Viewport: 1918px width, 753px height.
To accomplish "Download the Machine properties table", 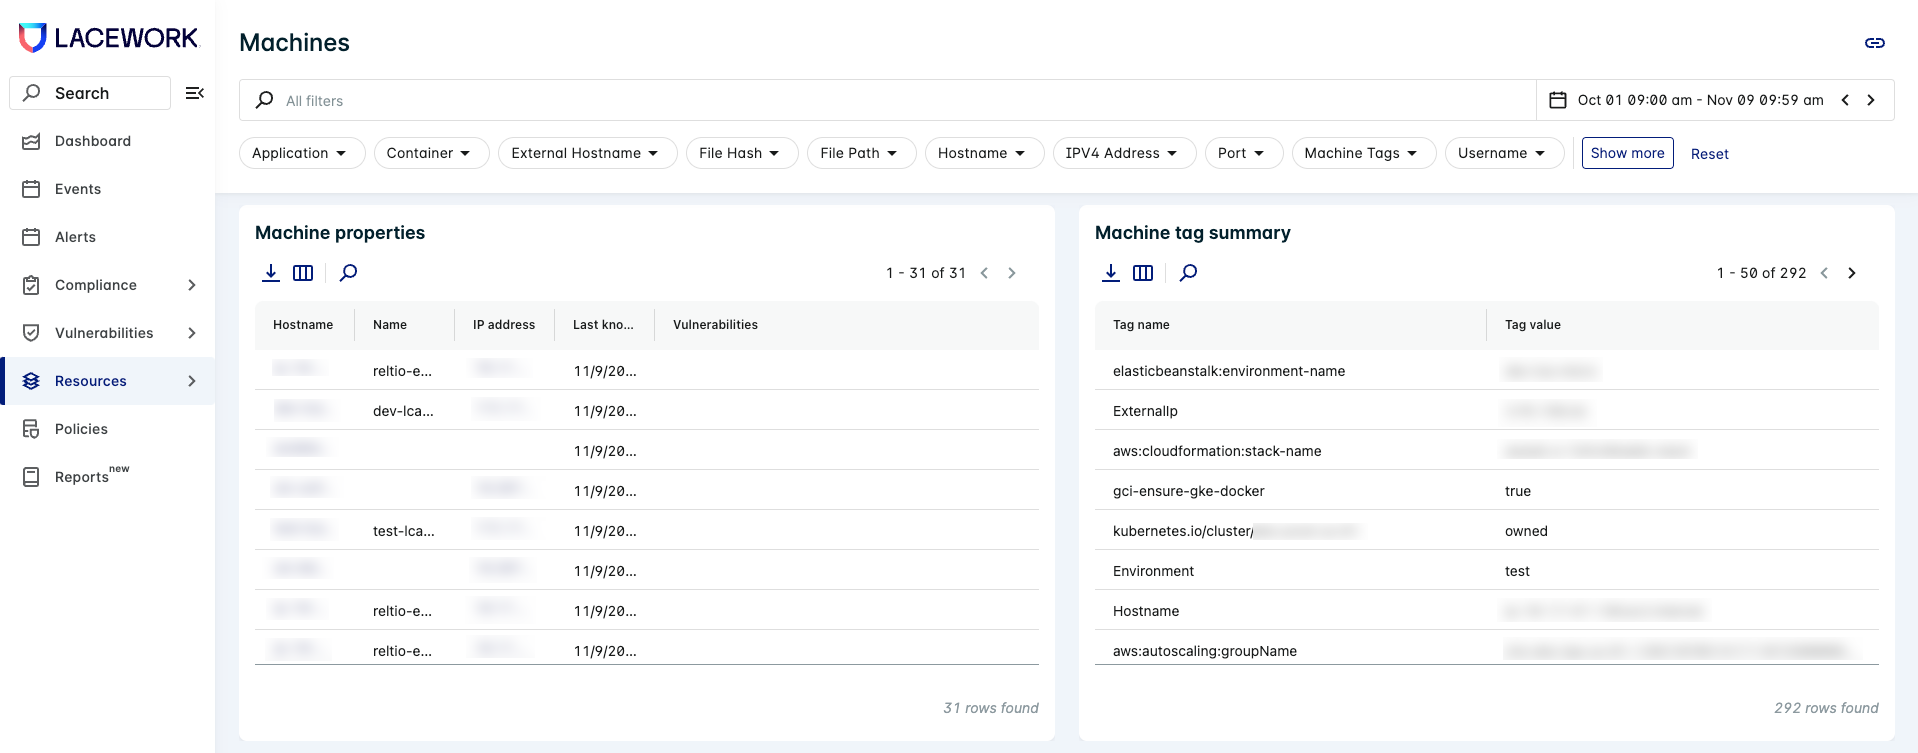I will click(x=271, y=273).
